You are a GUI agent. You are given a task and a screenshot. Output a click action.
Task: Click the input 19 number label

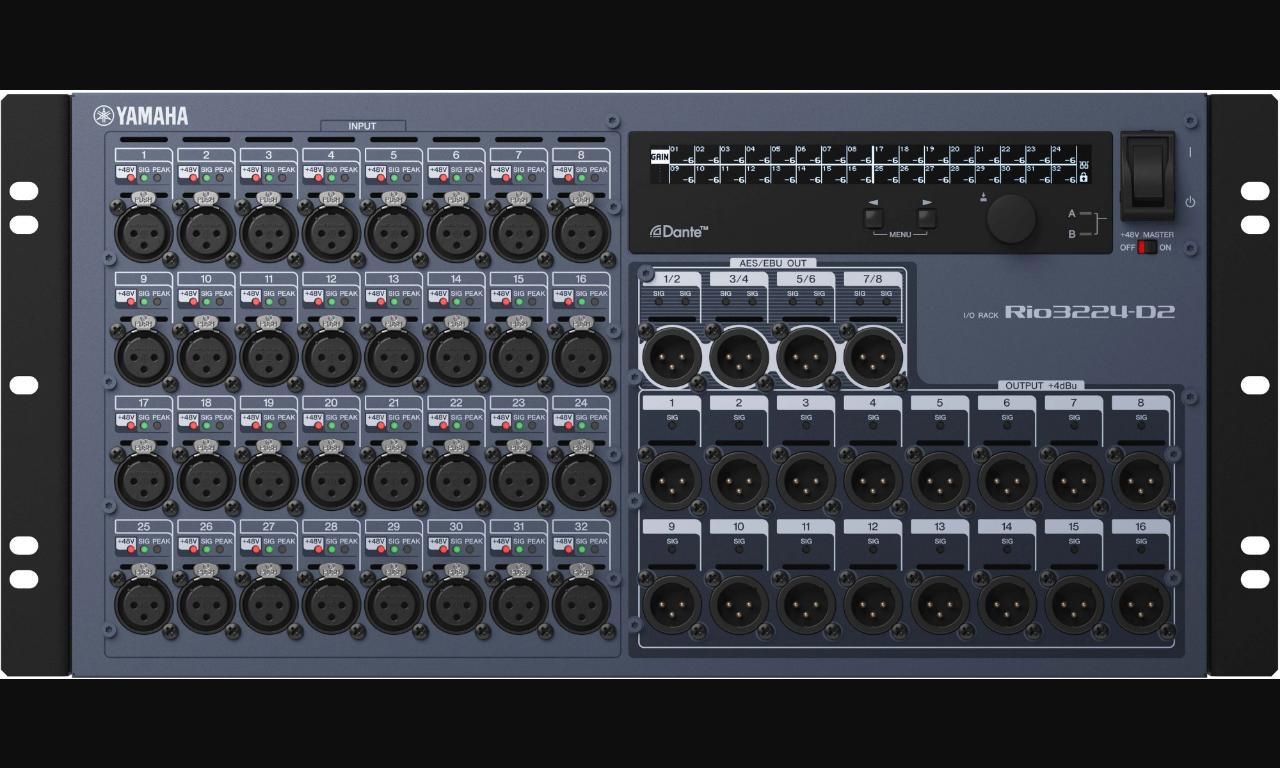(268, 403)
